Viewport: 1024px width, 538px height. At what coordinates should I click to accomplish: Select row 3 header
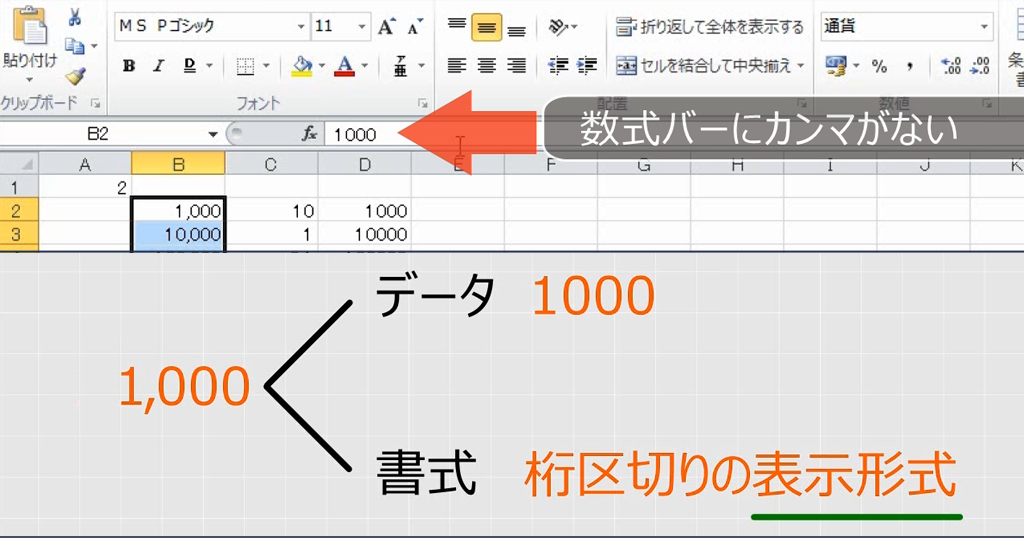tap(19, 234)
